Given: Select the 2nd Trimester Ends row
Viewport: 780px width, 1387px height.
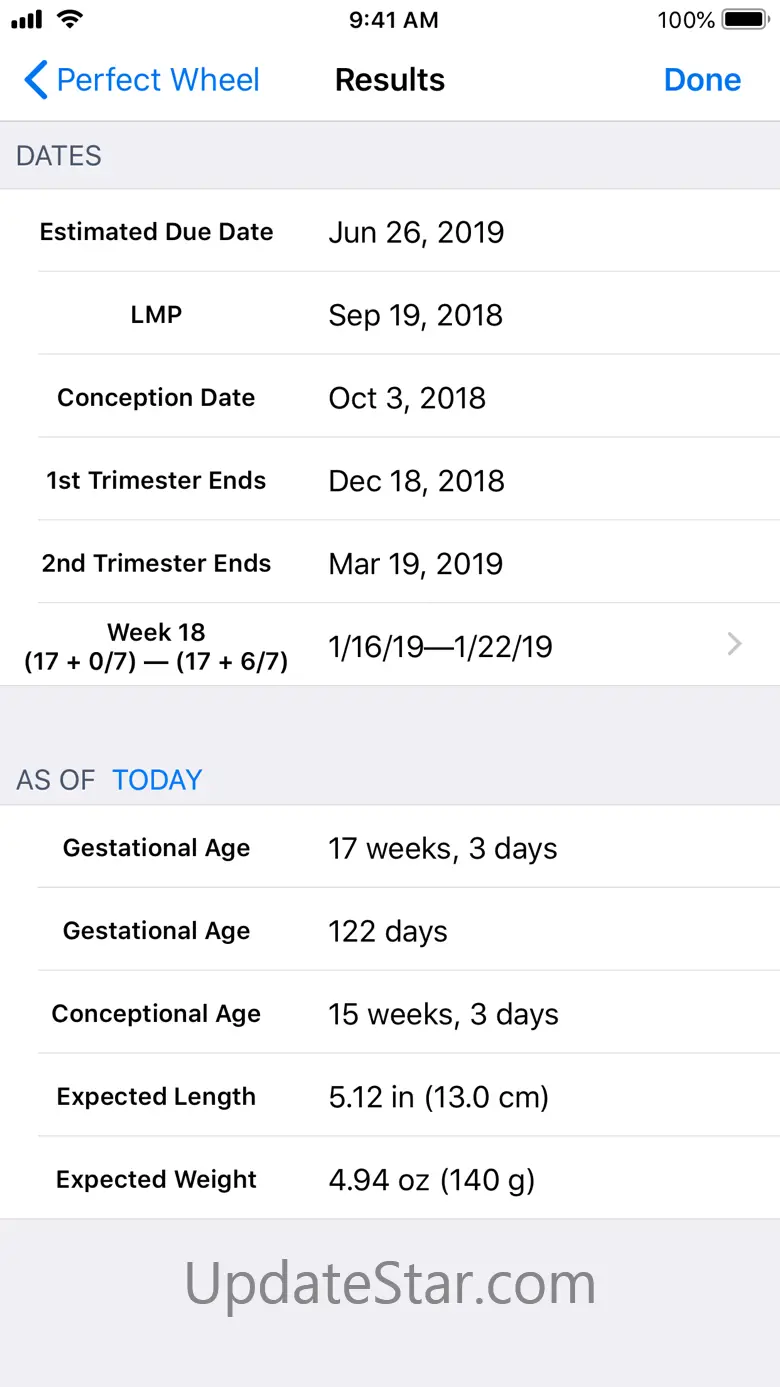Looking at the screenshot, I should [390, 564].
